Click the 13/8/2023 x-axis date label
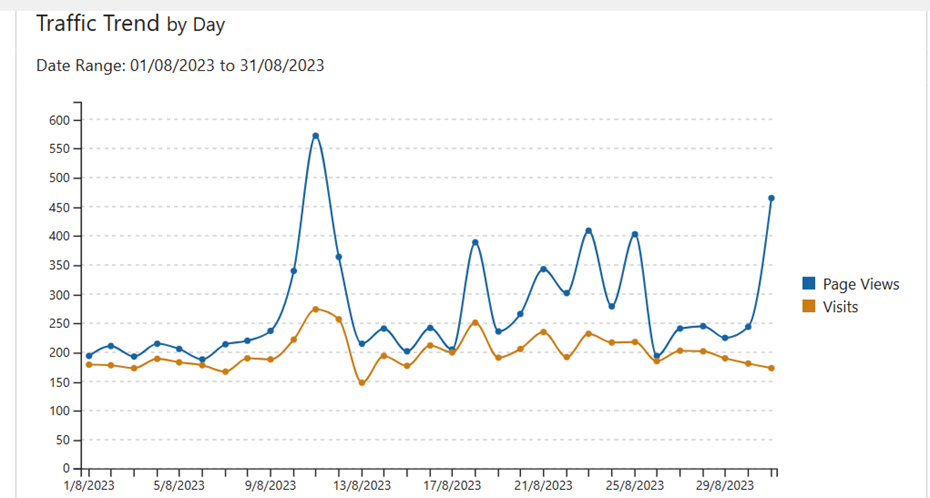Image resolution: width=930 pixels, height=498 pixels. coord(362,487)
